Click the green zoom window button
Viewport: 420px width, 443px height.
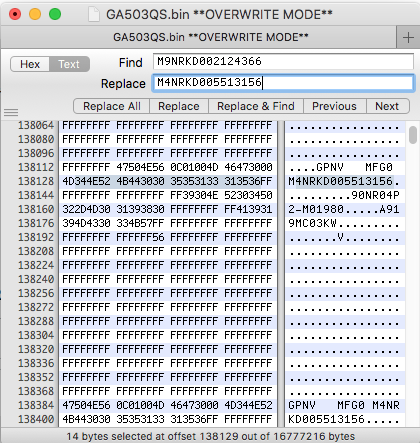click(x=55, y=14)
